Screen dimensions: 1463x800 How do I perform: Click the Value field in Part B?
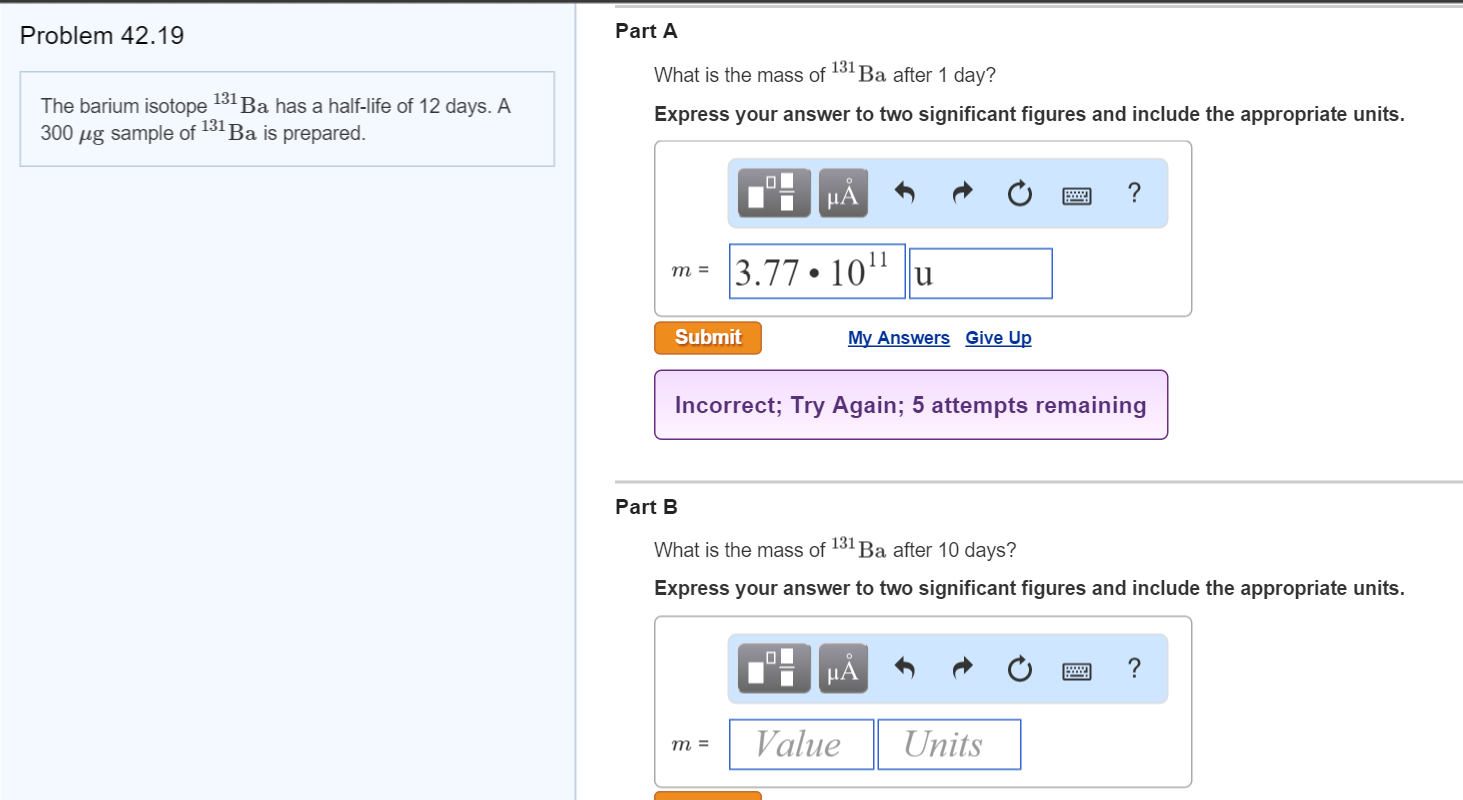point(800,743)
